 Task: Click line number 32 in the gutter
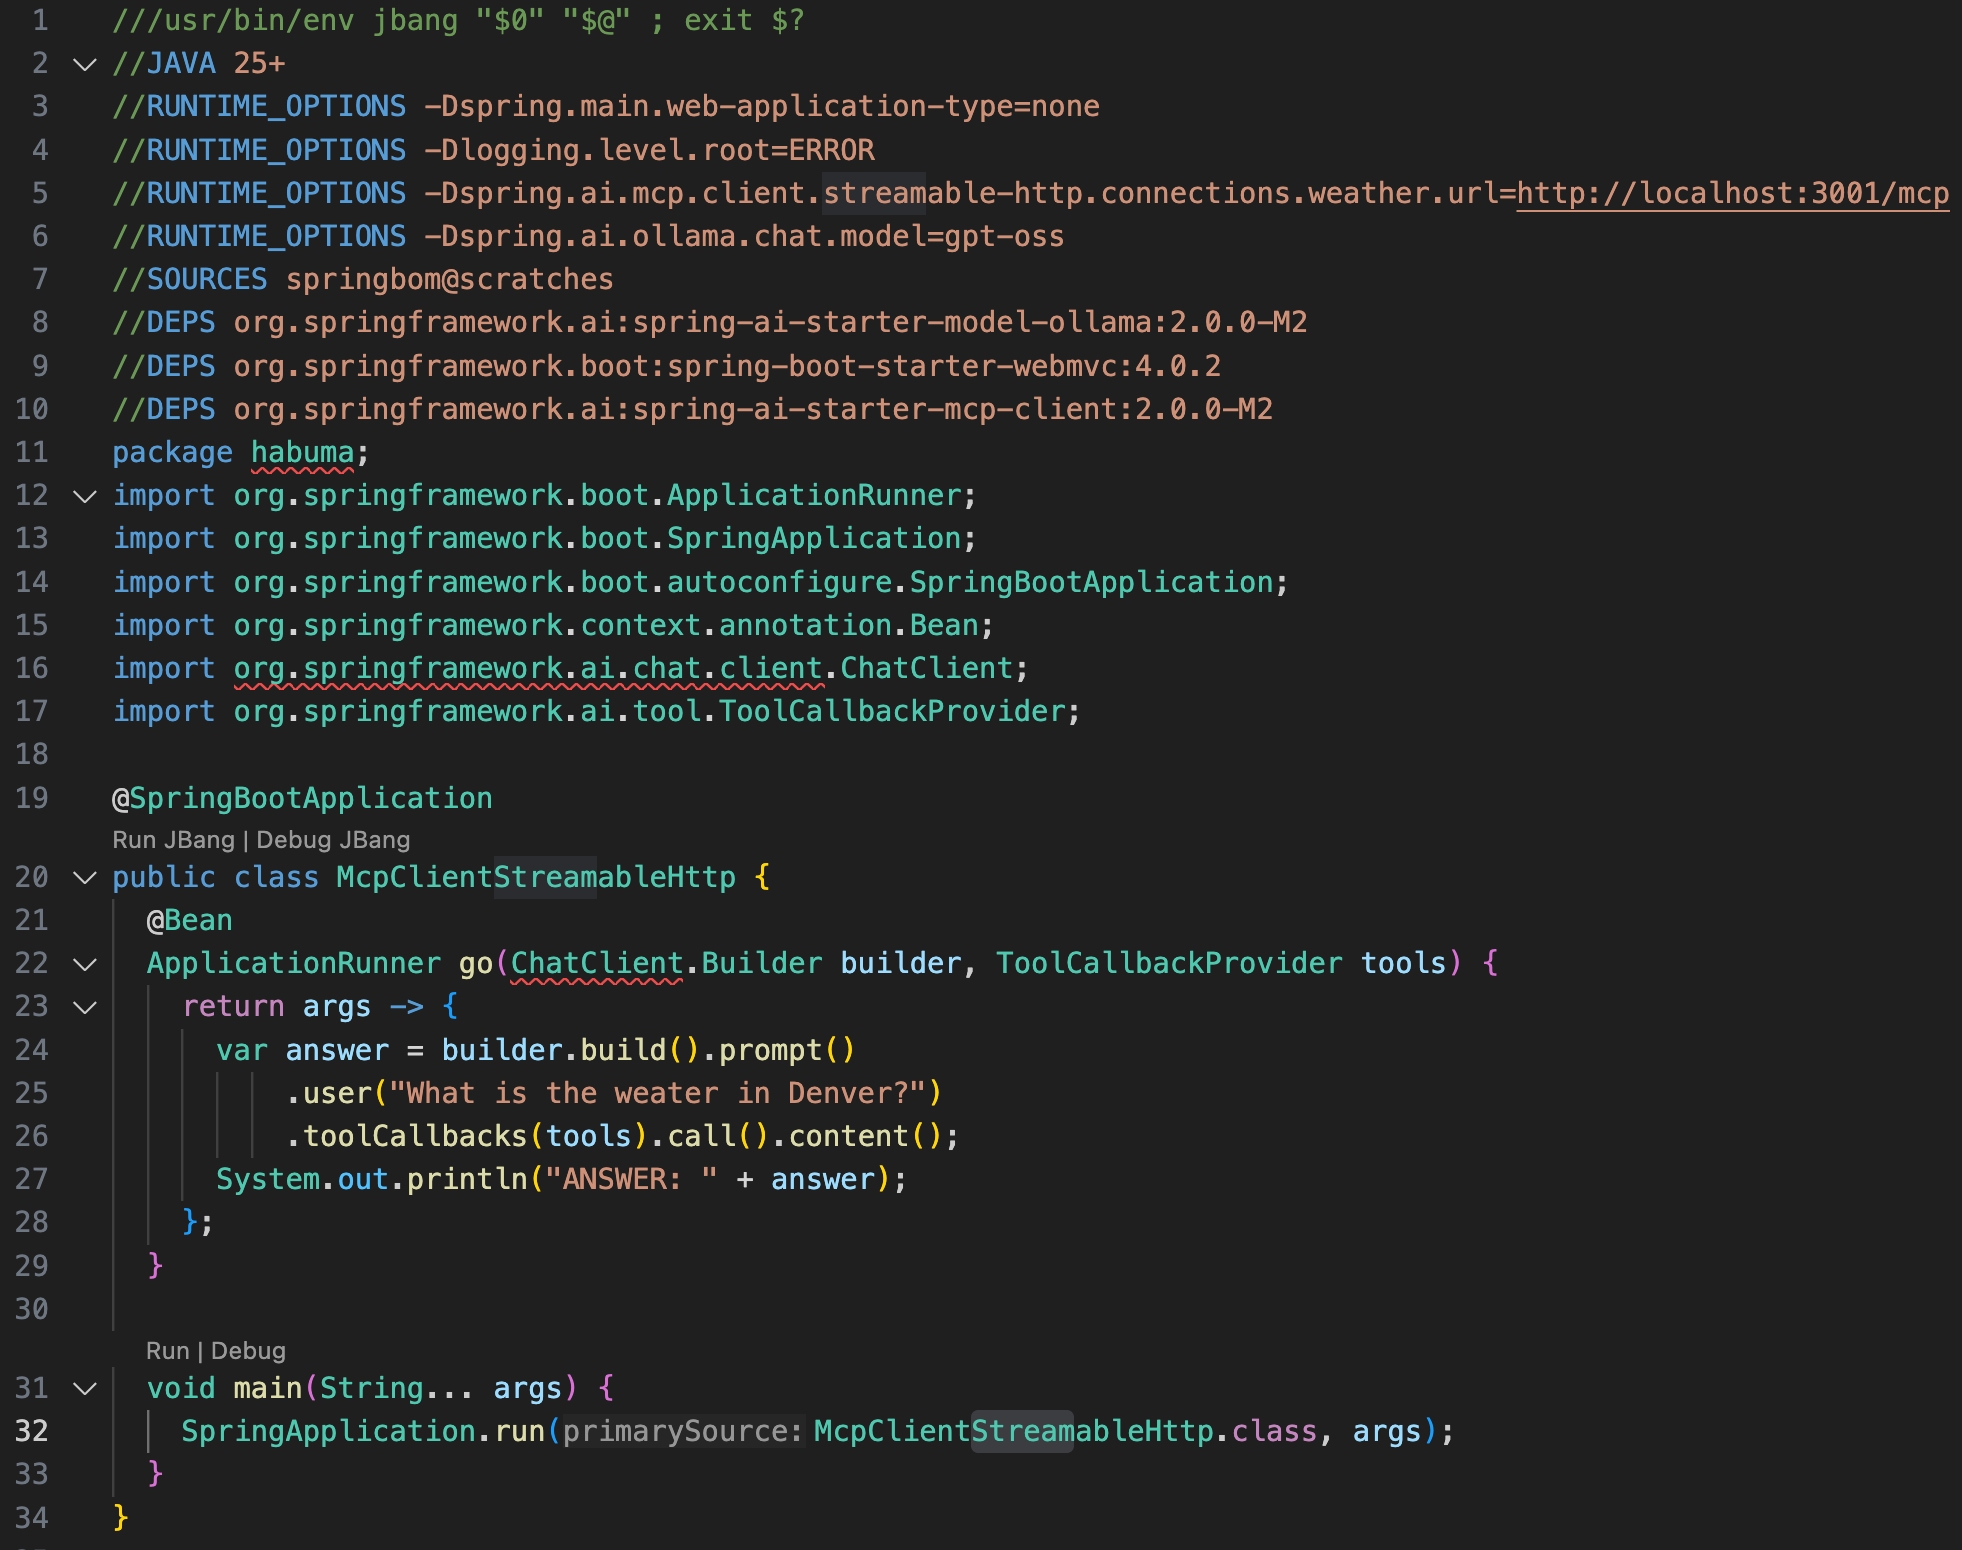pos(32,1431)
